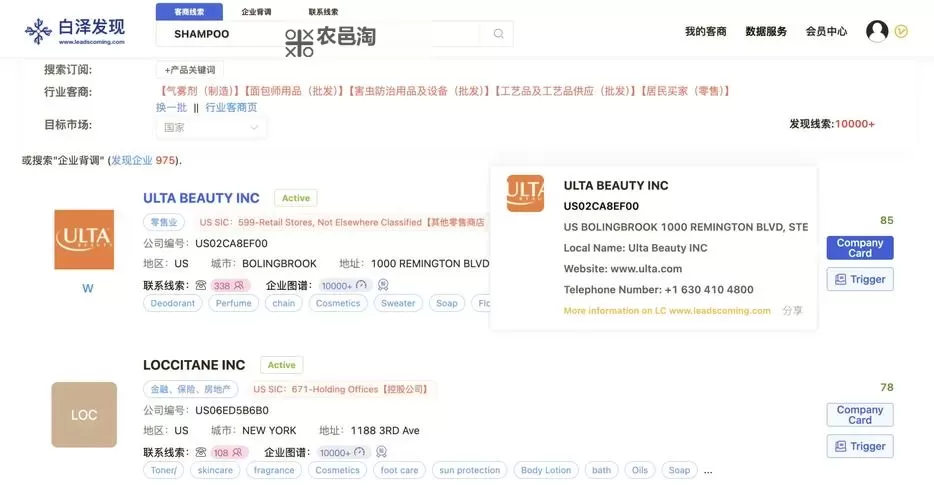Click ULTA's Soap tag

tap(447, 303)
